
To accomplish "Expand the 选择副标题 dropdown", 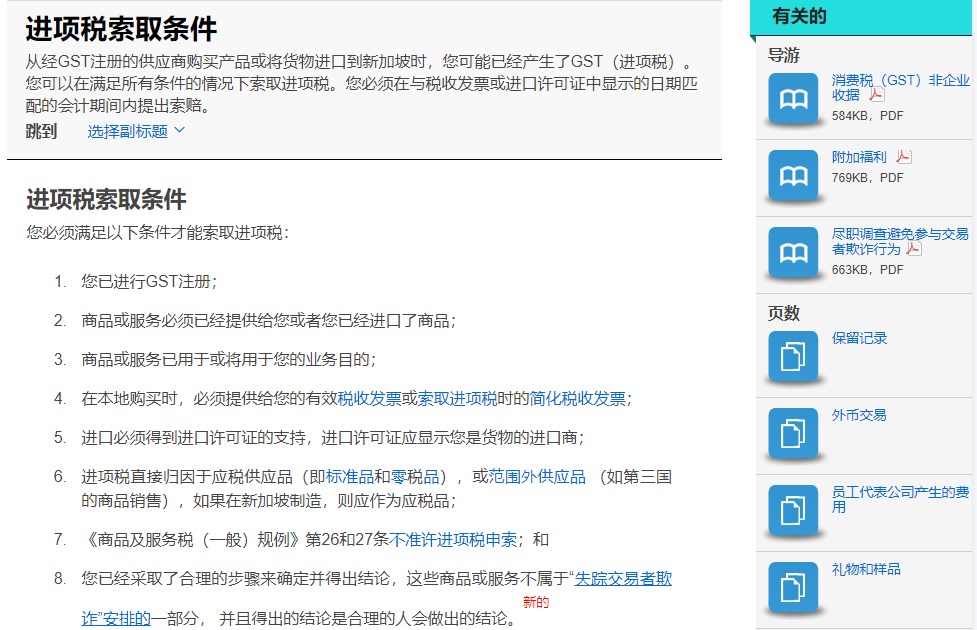I will 136,131.
